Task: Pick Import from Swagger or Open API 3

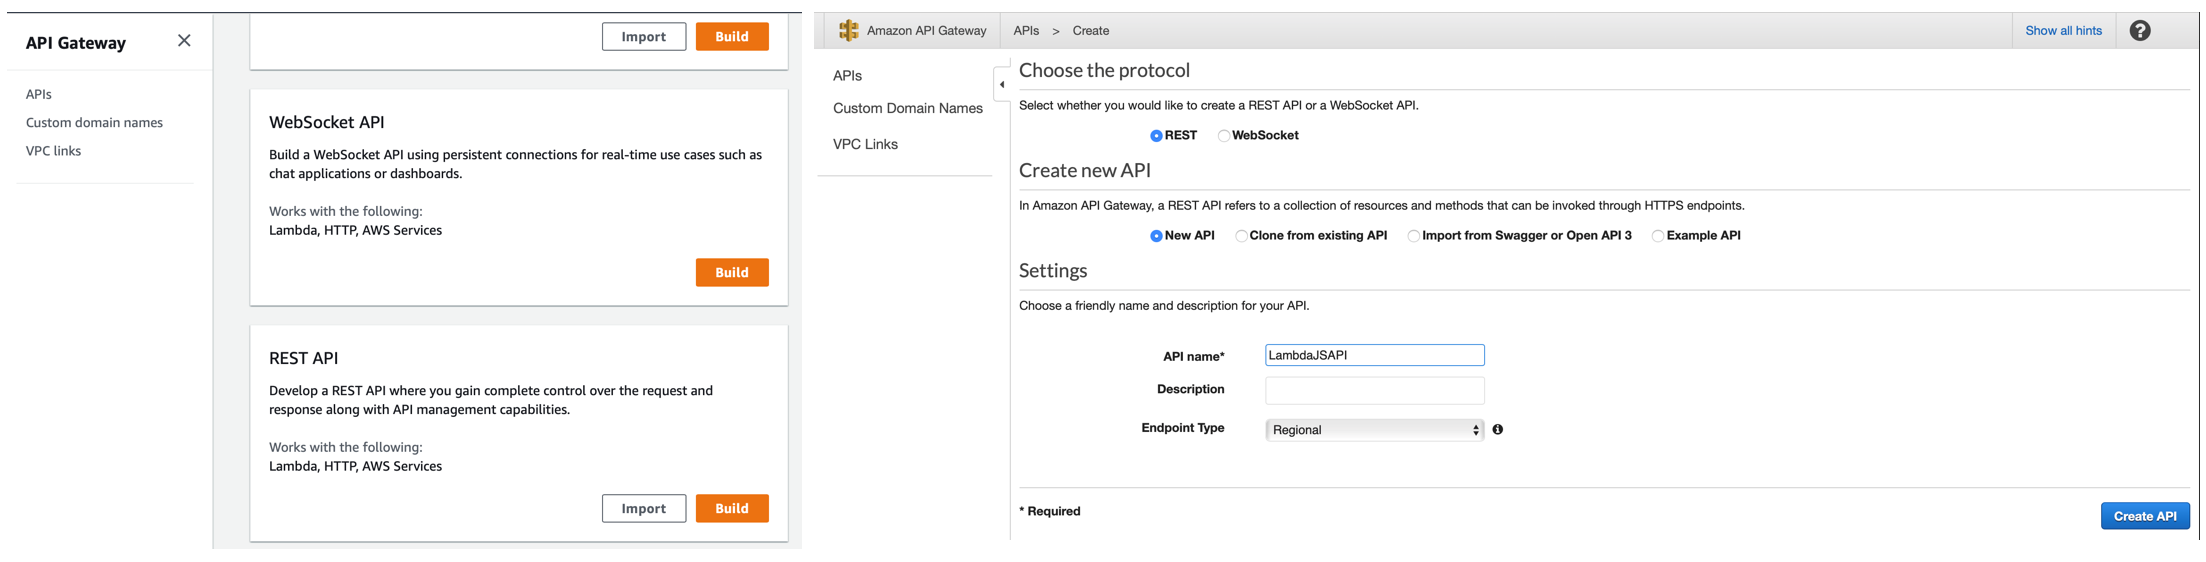Action: [1413, 236]
